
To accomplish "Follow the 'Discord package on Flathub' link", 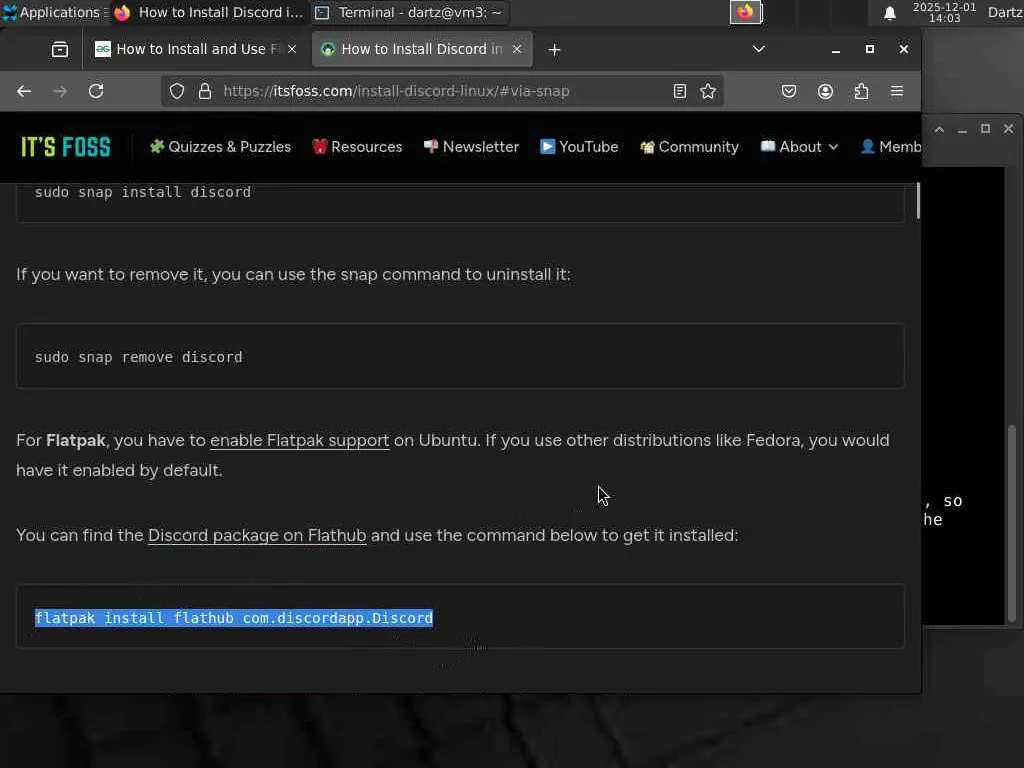I will click(257, 536).
